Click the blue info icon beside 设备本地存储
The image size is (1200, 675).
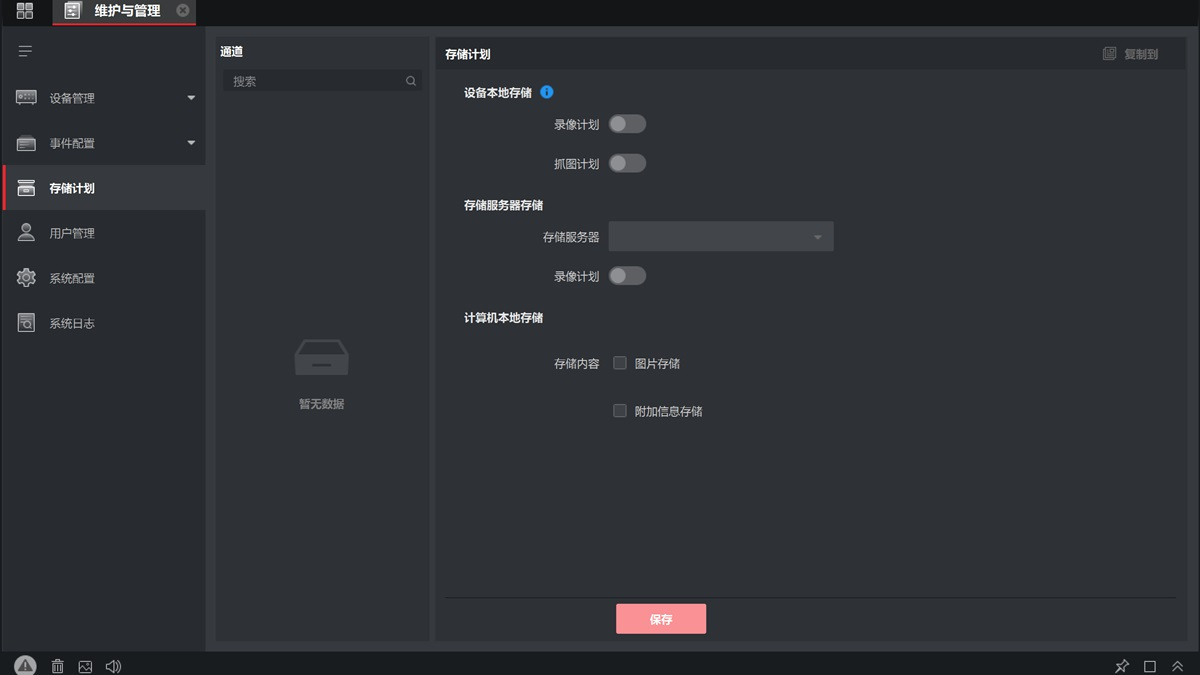546,92
